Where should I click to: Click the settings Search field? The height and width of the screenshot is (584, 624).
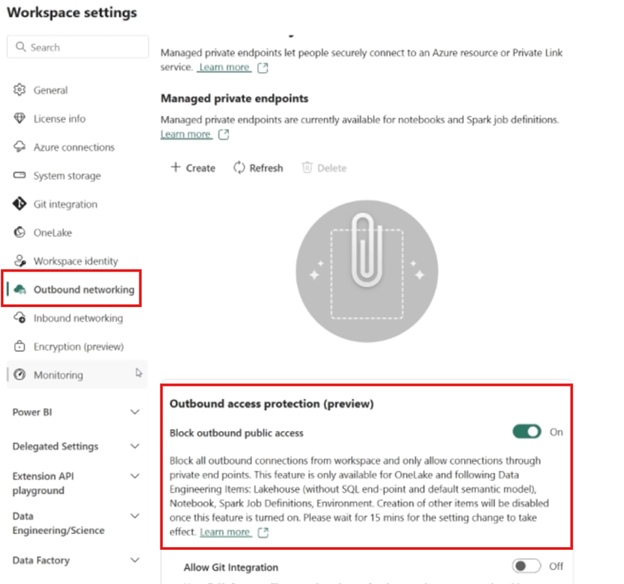tap(76, 47)
